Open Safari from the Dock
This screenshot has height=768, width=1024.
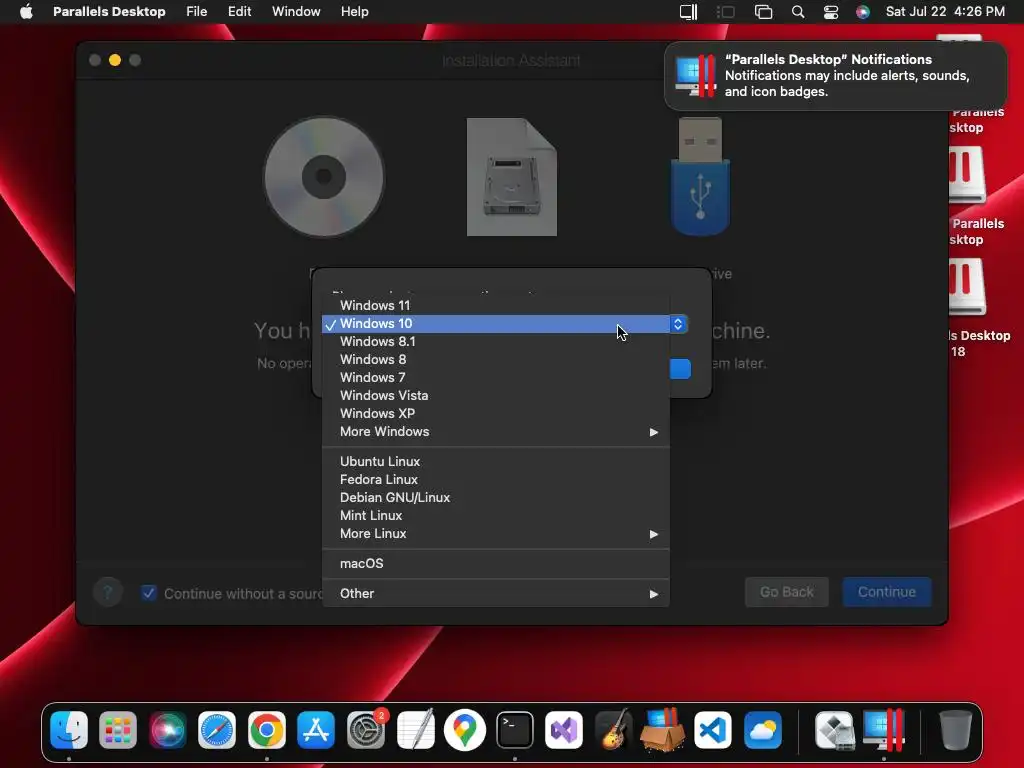pyautogui.click(x=217, y=729)
